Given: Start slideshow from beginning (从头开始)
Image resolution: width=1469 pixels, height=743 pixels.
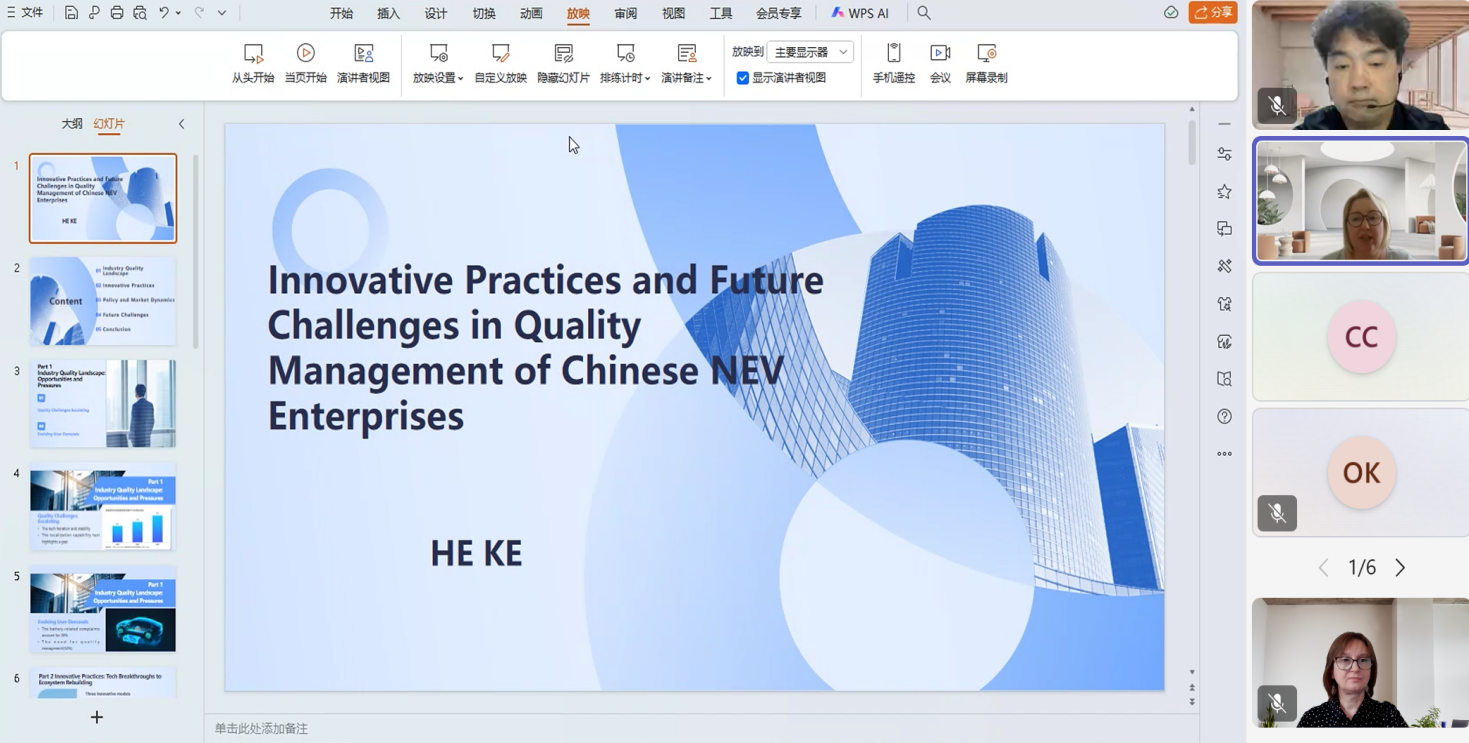Looking at the screenshot, I should click(x=253, y=63).
